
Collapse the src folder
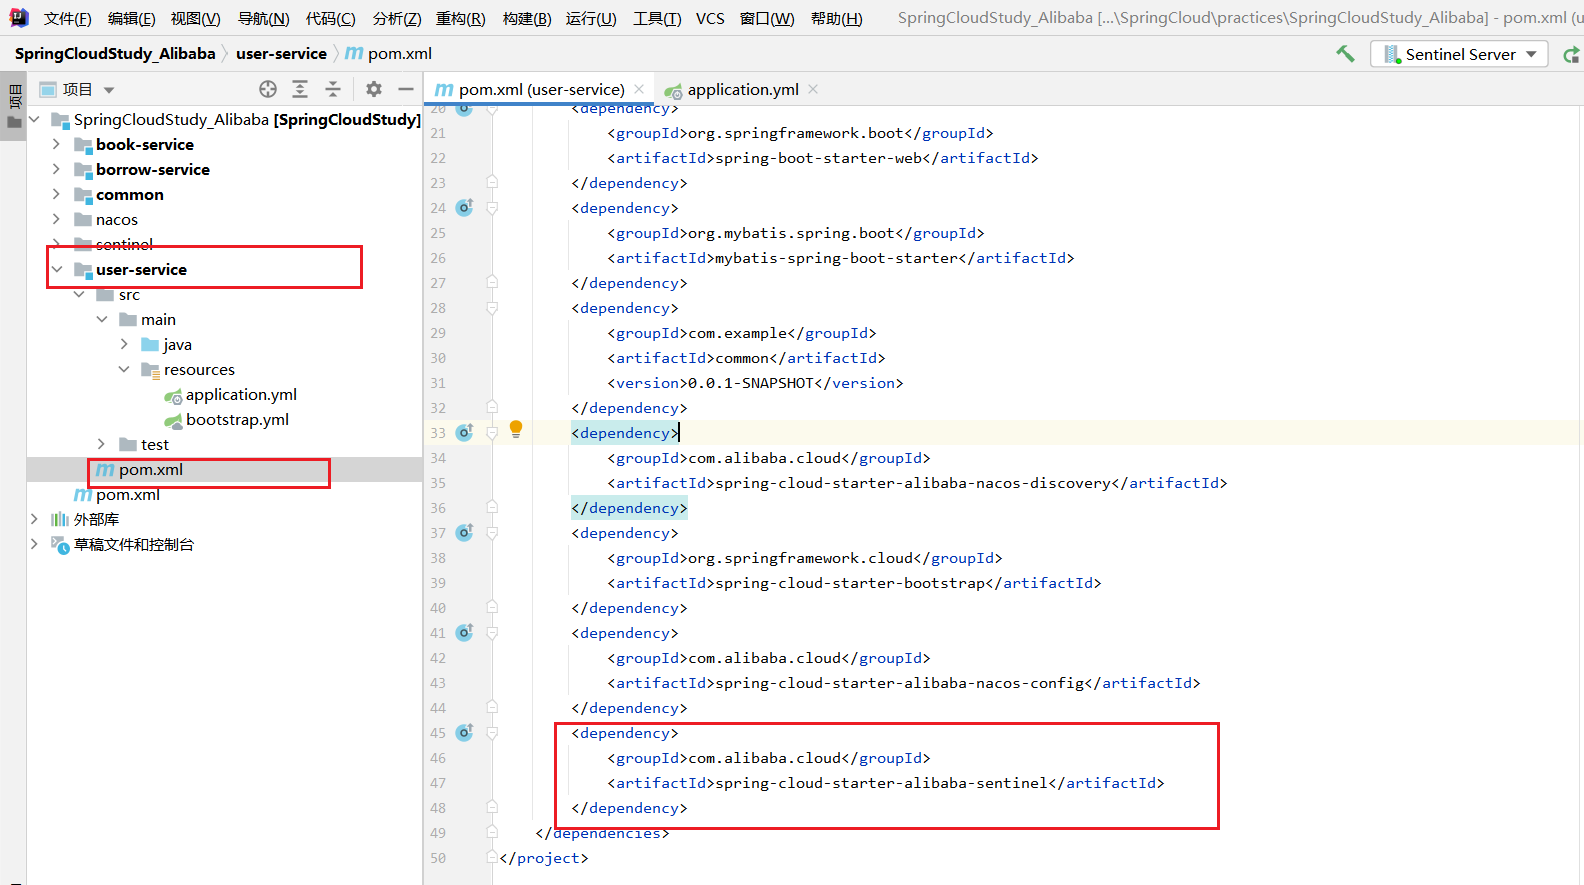79,294
